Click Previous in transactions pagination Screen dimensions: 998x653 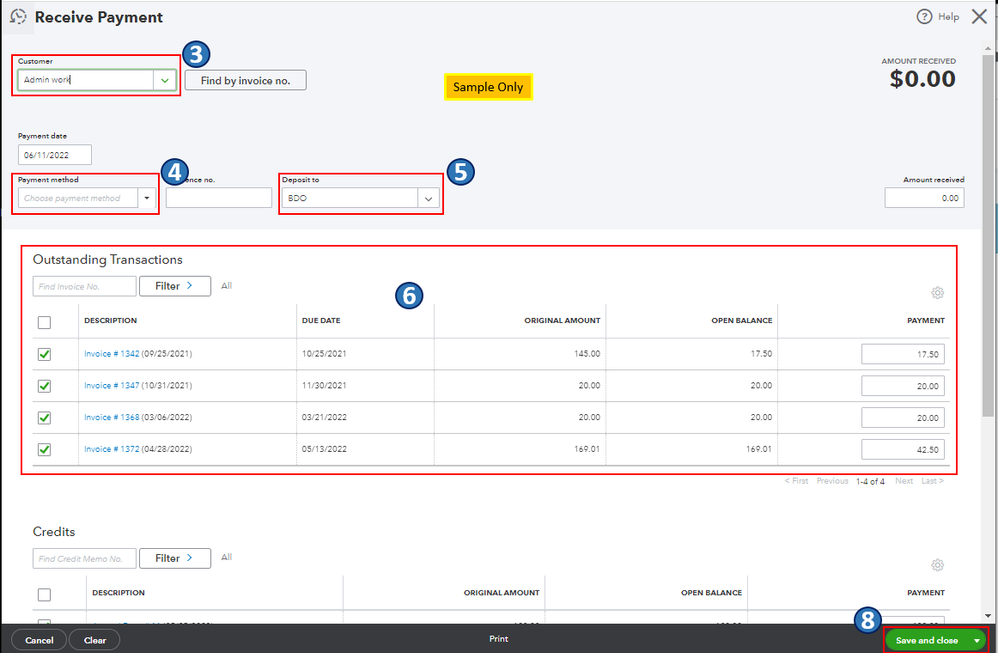[832, 481]
